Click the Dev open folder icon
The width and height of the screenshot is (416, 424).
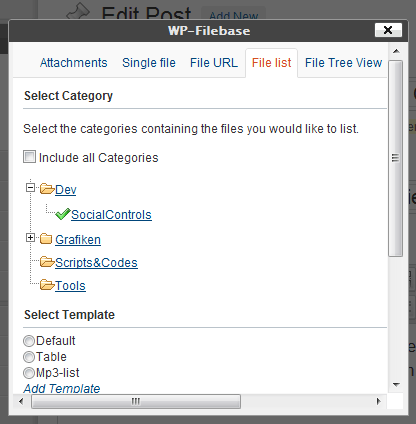click(x=47, y=189)
